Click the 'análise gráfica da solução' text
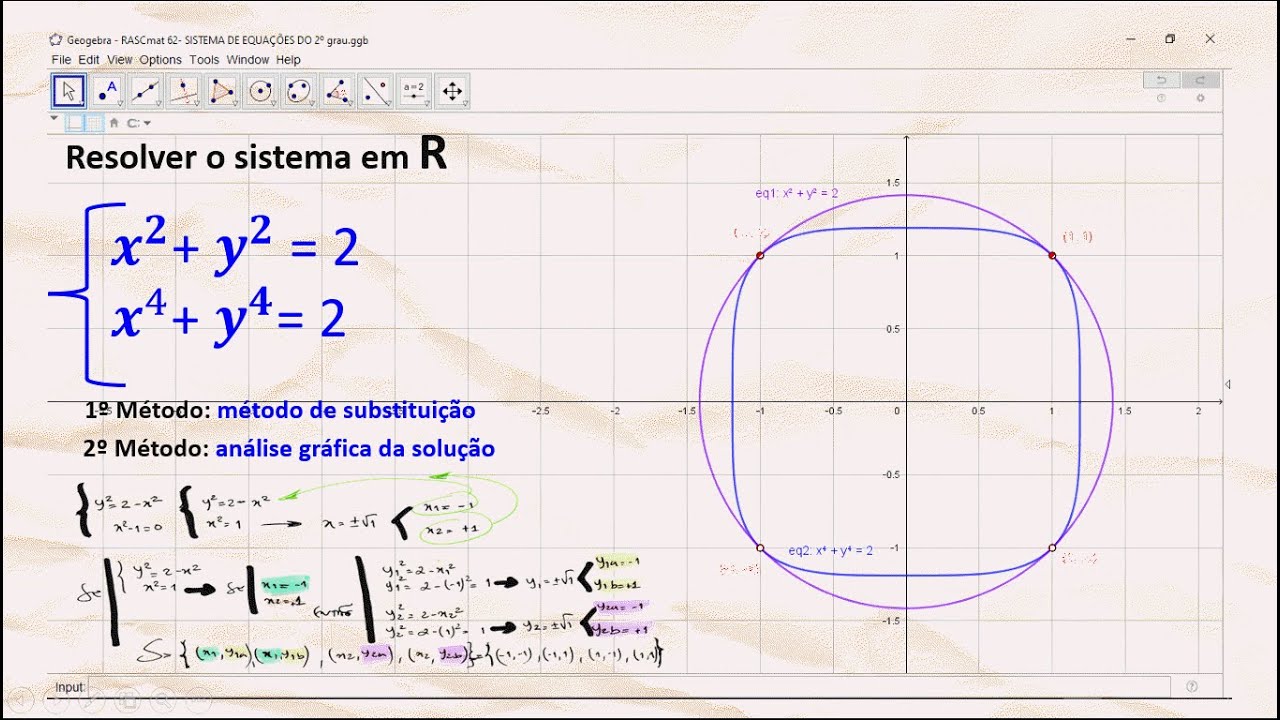Viewport: 1280px width, 720px height. (x=355, y=449)
